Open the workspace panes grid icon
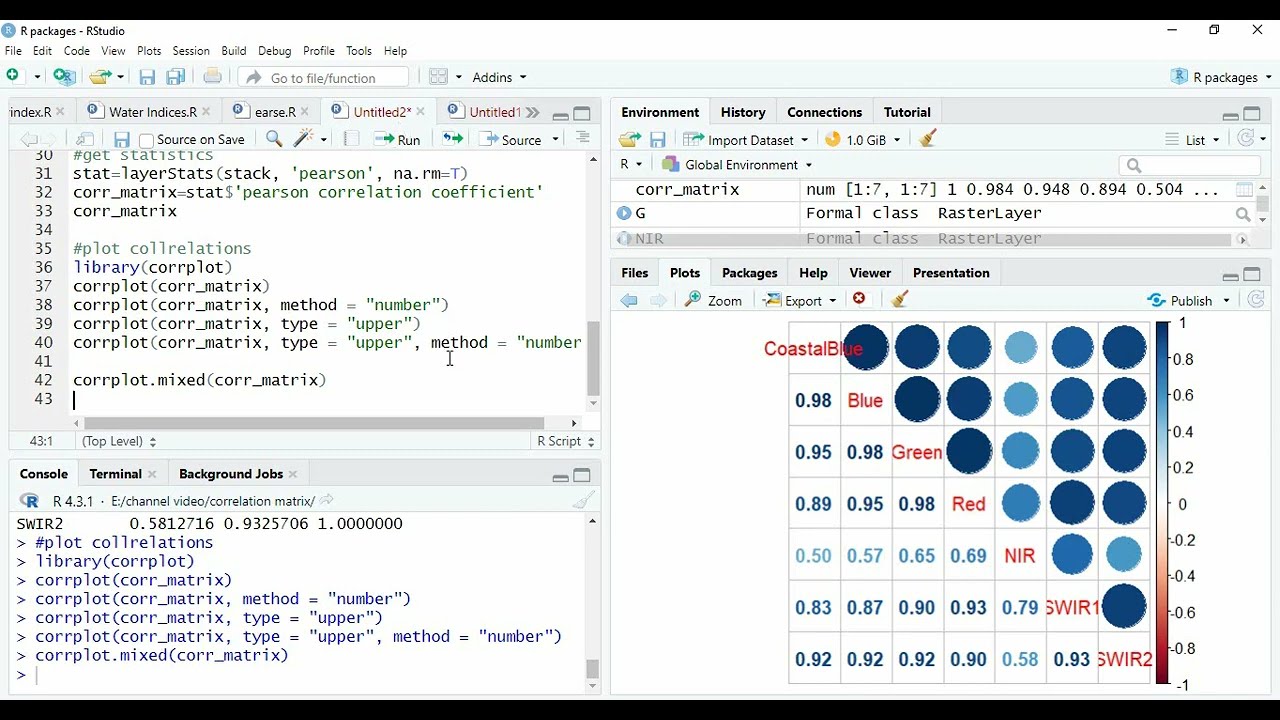This screenshot has height=720, width=1280. (438, 76)
